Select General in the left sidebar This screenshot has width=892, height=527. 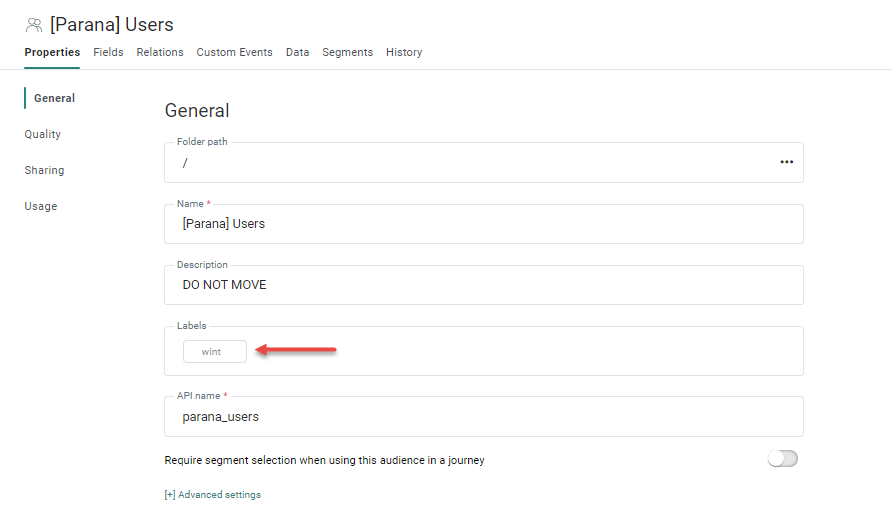(x=54, y=98)
